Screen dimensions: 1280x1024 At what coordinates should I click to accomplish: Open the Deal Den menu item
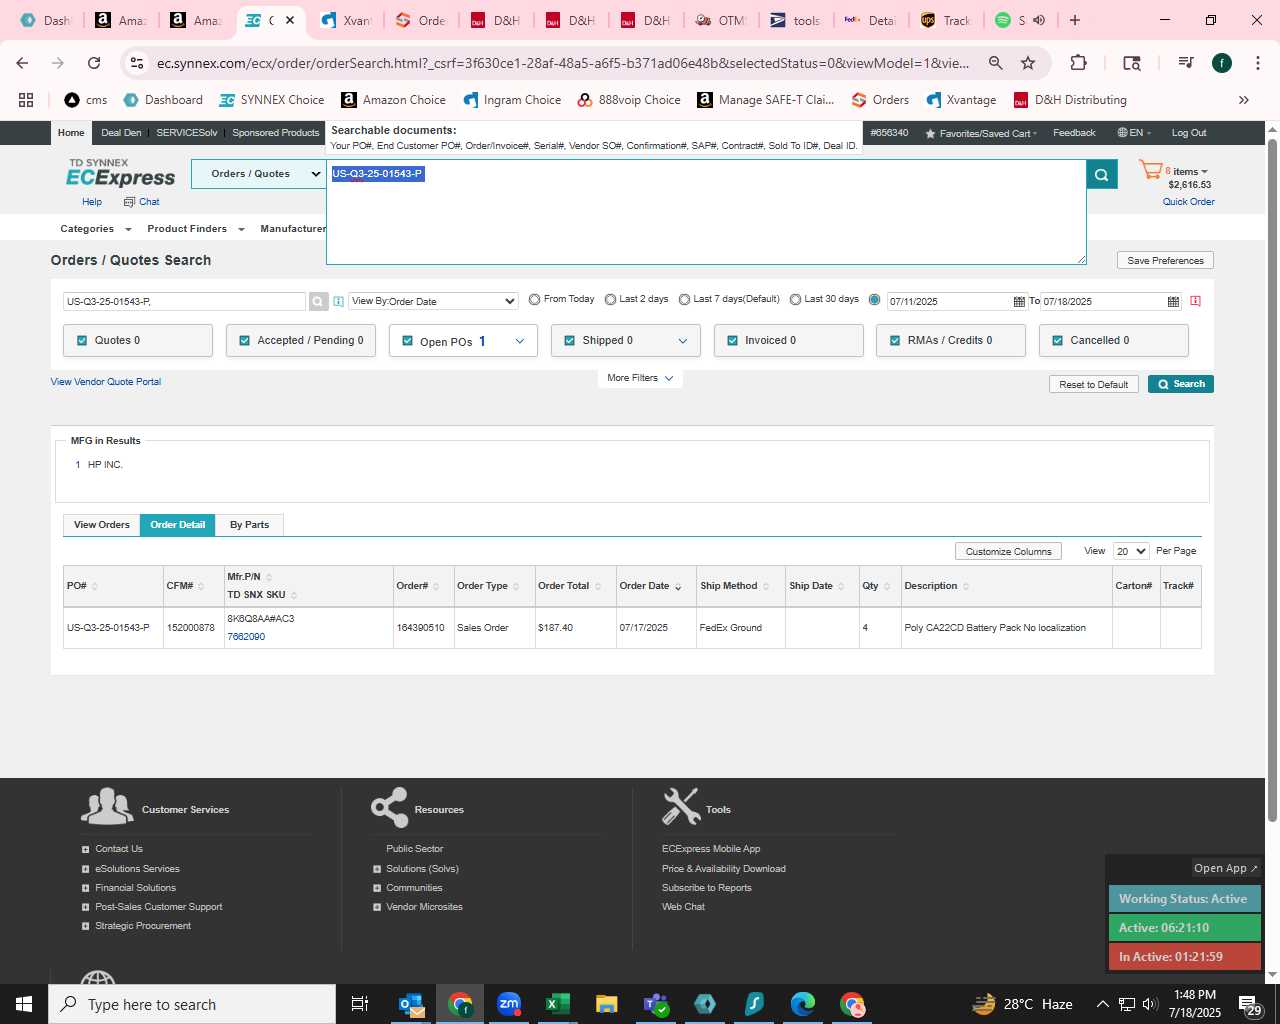[121, 133]
